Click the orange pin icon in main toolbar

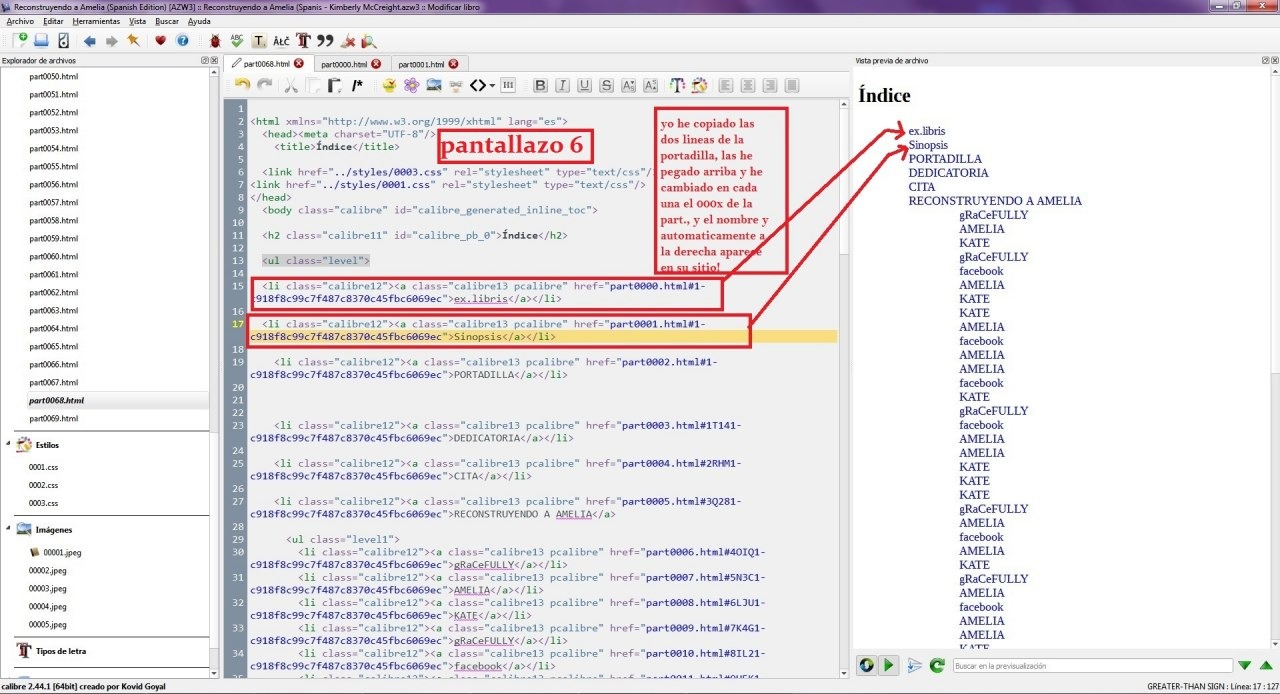[133, 41]
